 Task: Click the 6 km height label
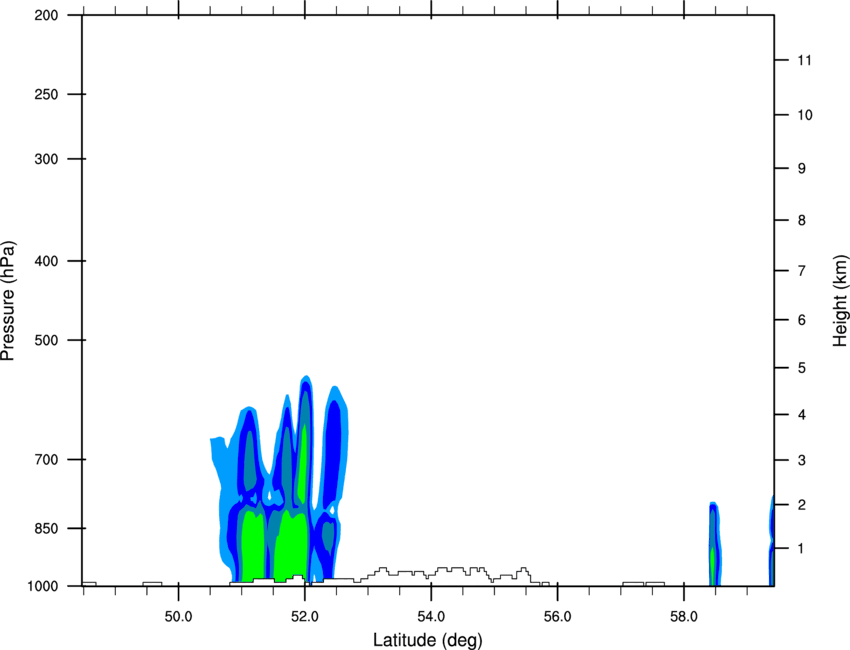(x=801, y=320)
